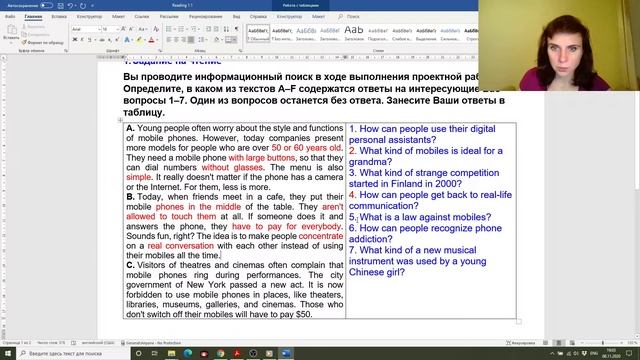640x360 pixels.
Task: Click the red font color icon
Action: [151, 40]
